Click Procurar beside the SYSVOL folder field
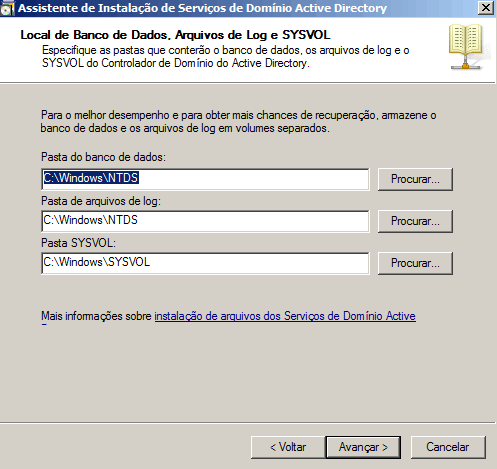Viewport: 497px width, 469px height. tap(415, 263)
